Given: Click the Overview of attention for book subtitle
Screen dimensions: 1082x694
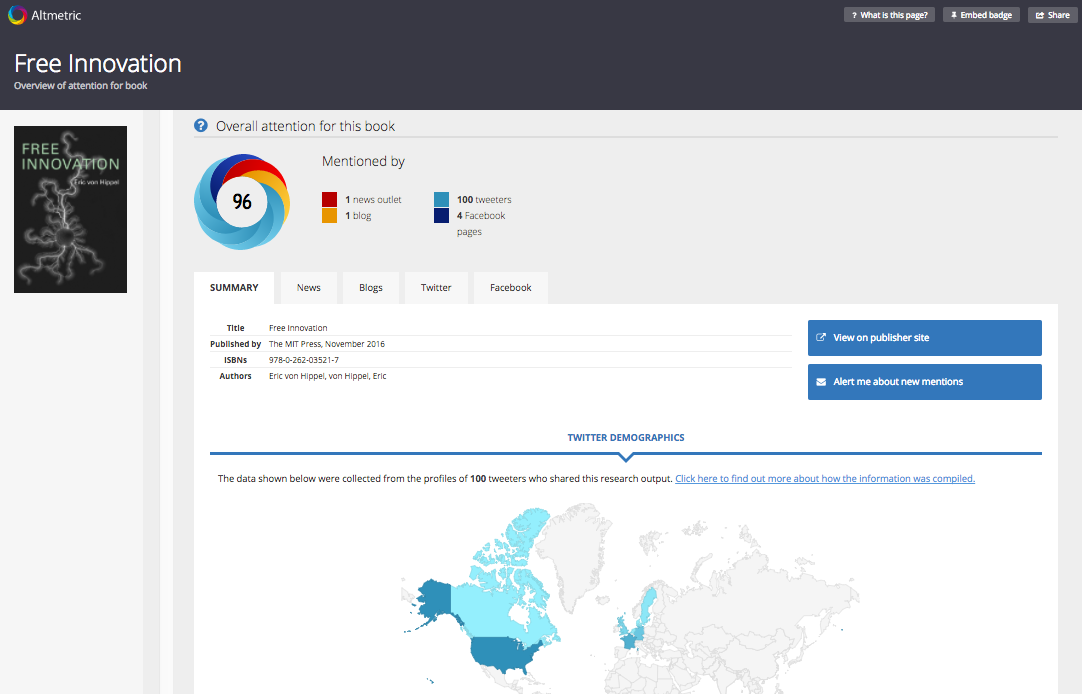Looking at the screenshot, I should 81,86.
